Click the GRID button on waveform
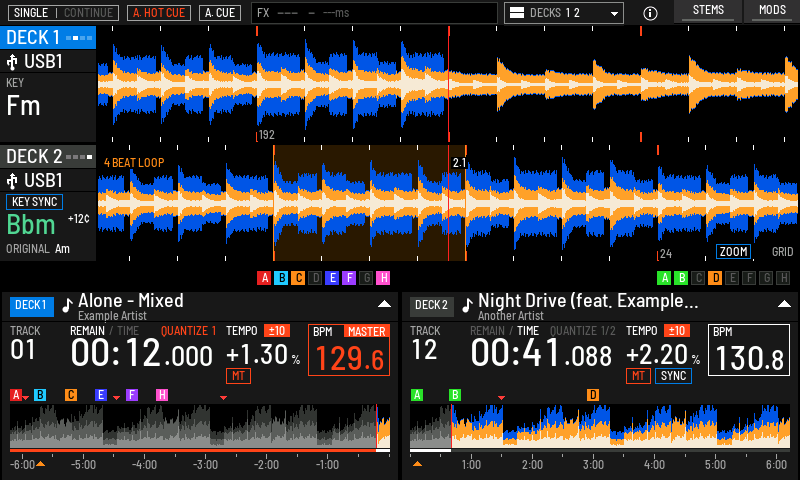Screen dimensions: 800x480 point(782,251)
